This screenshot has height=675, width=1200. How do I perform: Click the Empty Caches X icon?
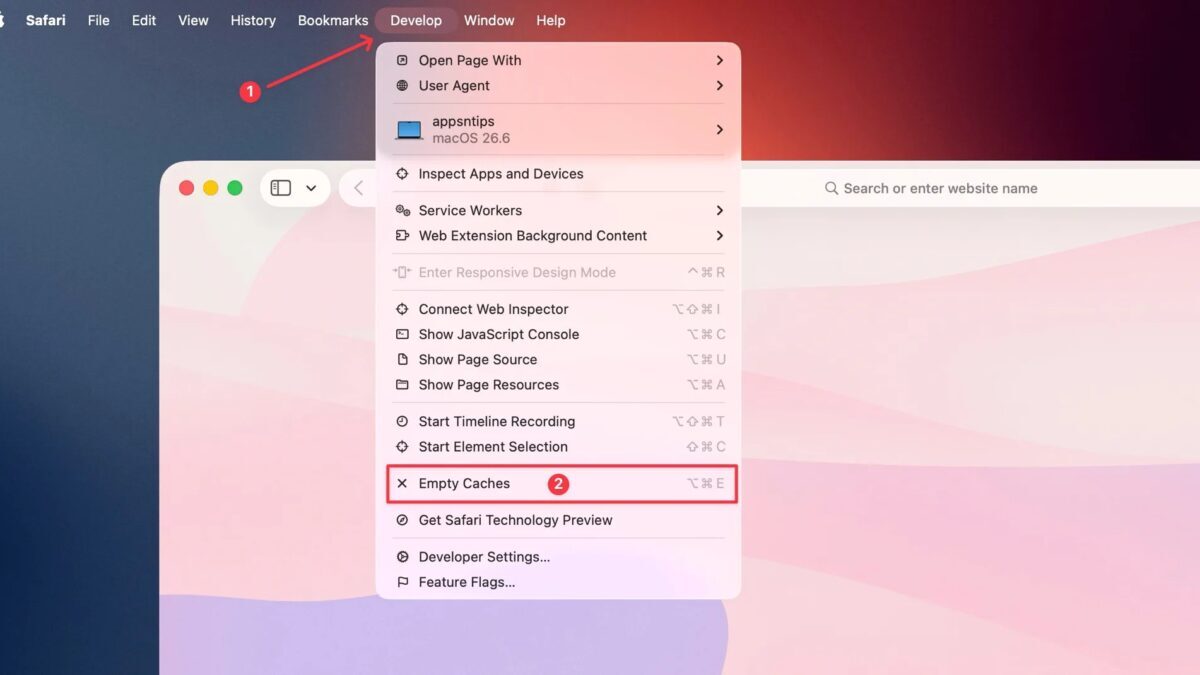point(402,484)
